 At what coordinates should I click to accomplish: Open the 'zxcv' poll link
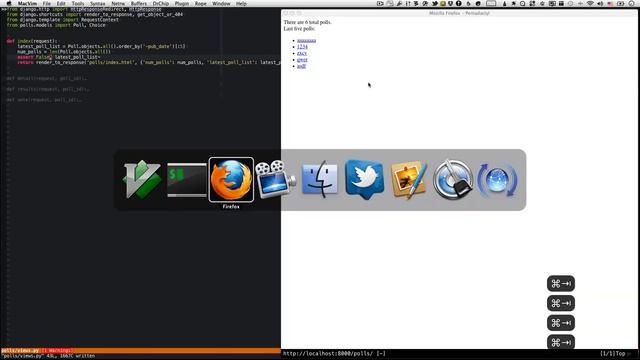pos(302,53)
